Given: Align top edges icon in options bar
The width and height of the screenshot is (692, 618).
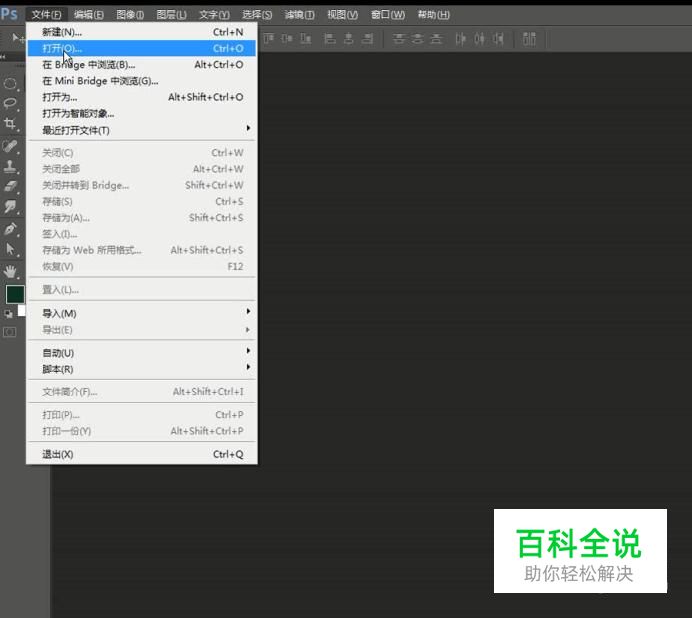Looking at the screenshot, I should [x=268, y=38].
